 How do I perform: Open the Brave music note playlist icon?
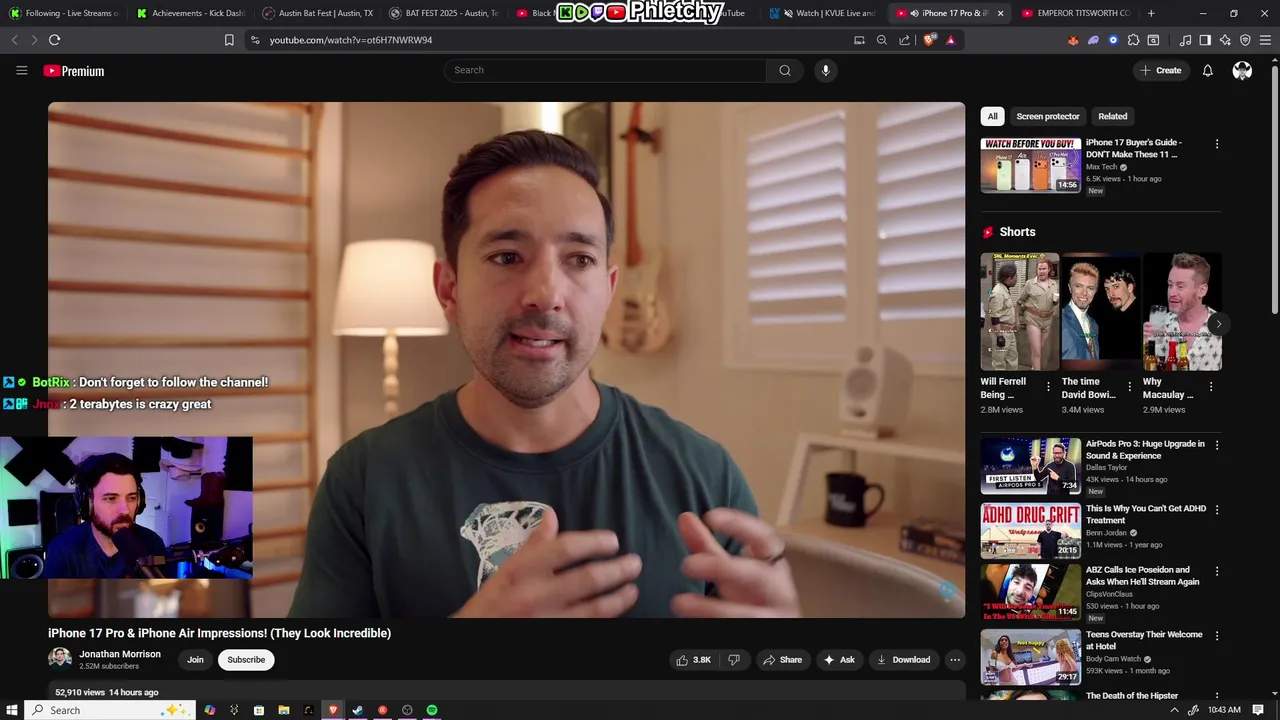tap(1185, 40)
